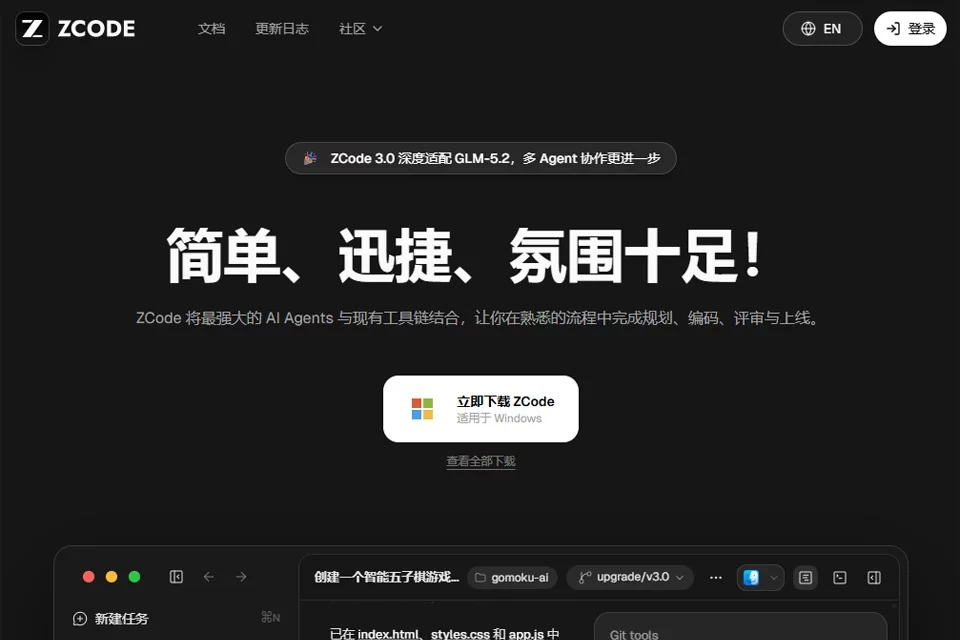Viewport: 960px width, 640px height.
Task: Click the party popper icon in banner
Action: pos(310,158)
